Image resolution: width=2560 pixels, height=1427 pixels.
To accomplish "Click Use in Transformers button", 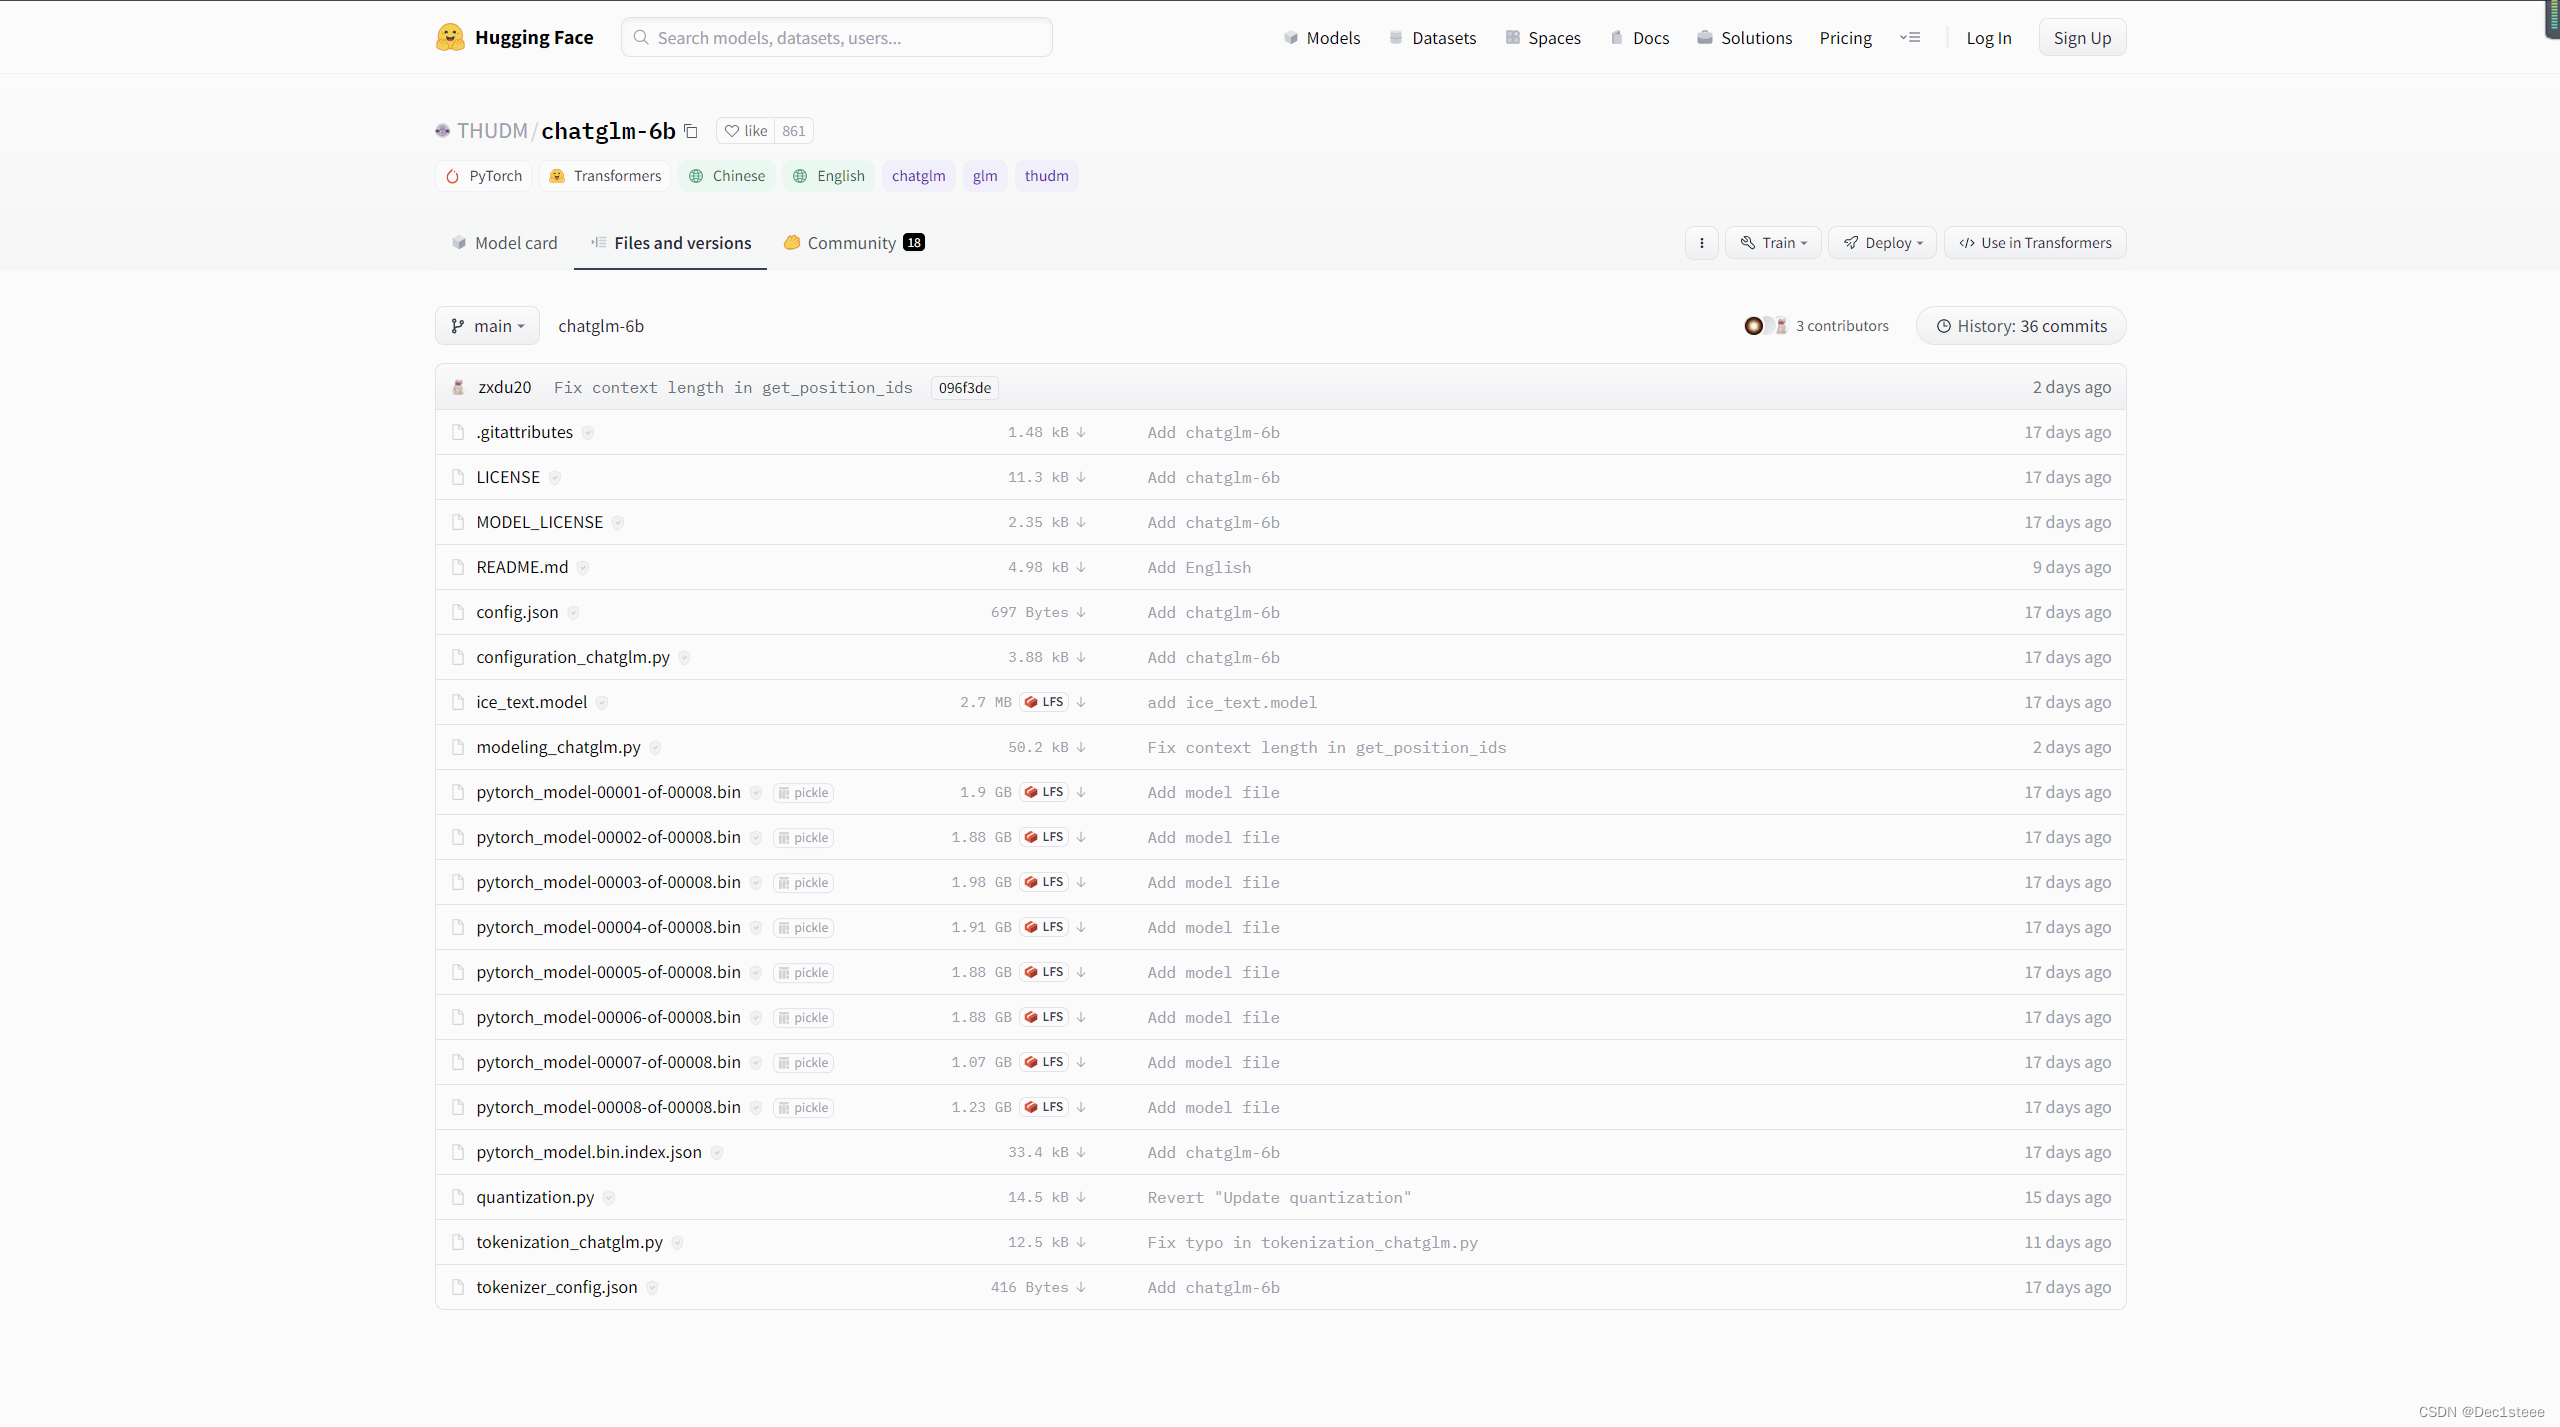I will point(2035,243).
